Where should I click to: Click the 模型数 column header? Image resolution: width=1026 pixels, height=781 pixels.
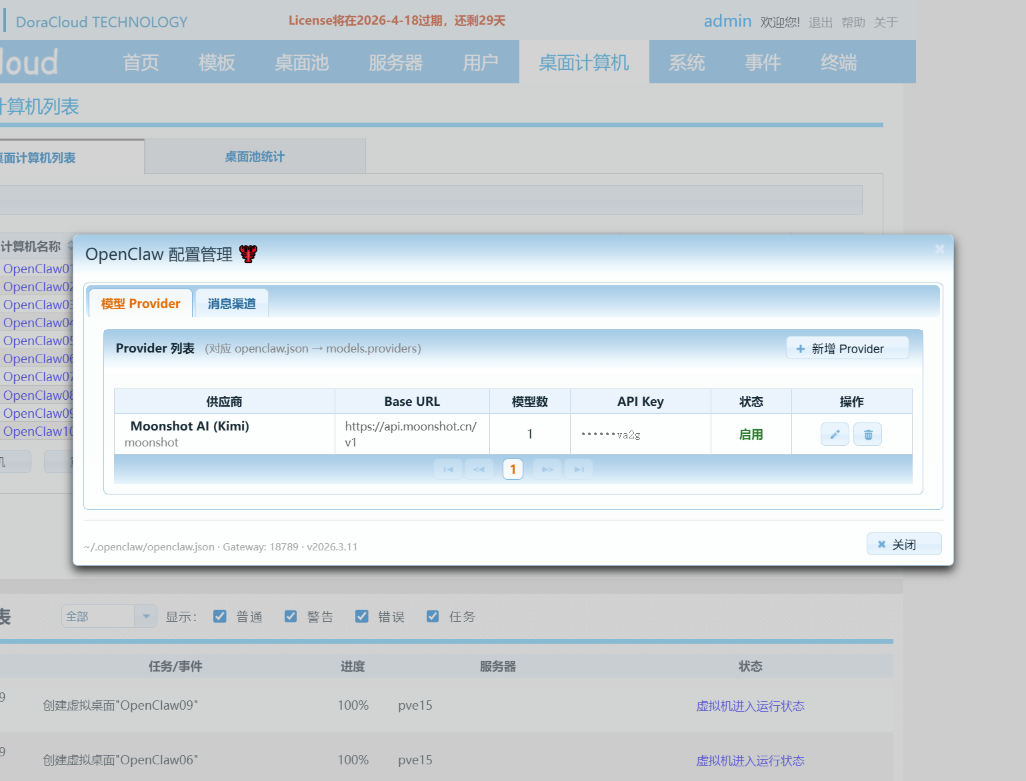530,402
